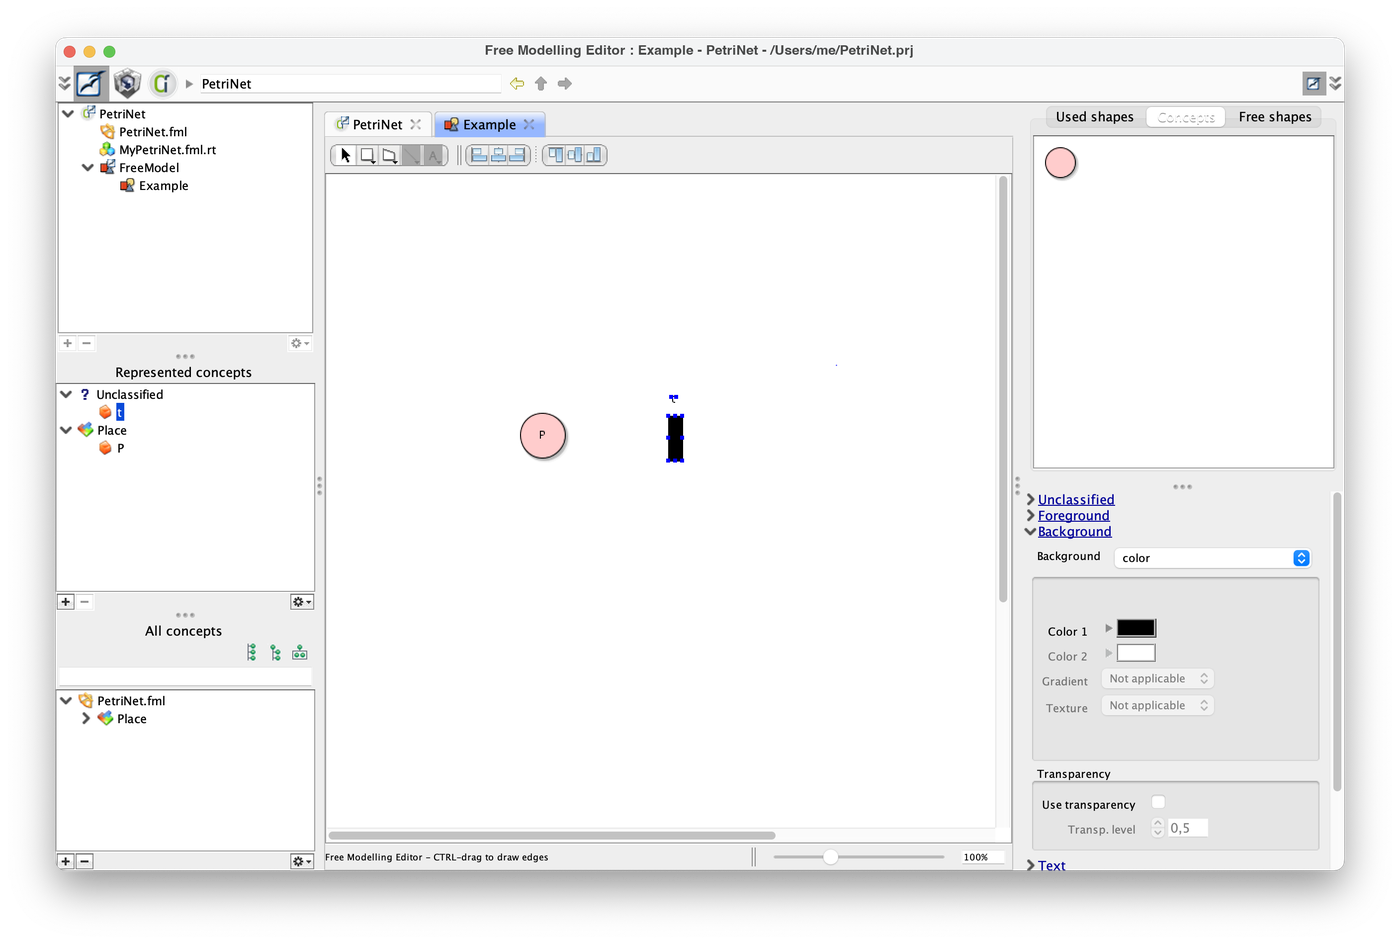Open the Gradient dropdown
Image resolution: width=1400 pixels, height=944 pixels.
[1158, 679]
